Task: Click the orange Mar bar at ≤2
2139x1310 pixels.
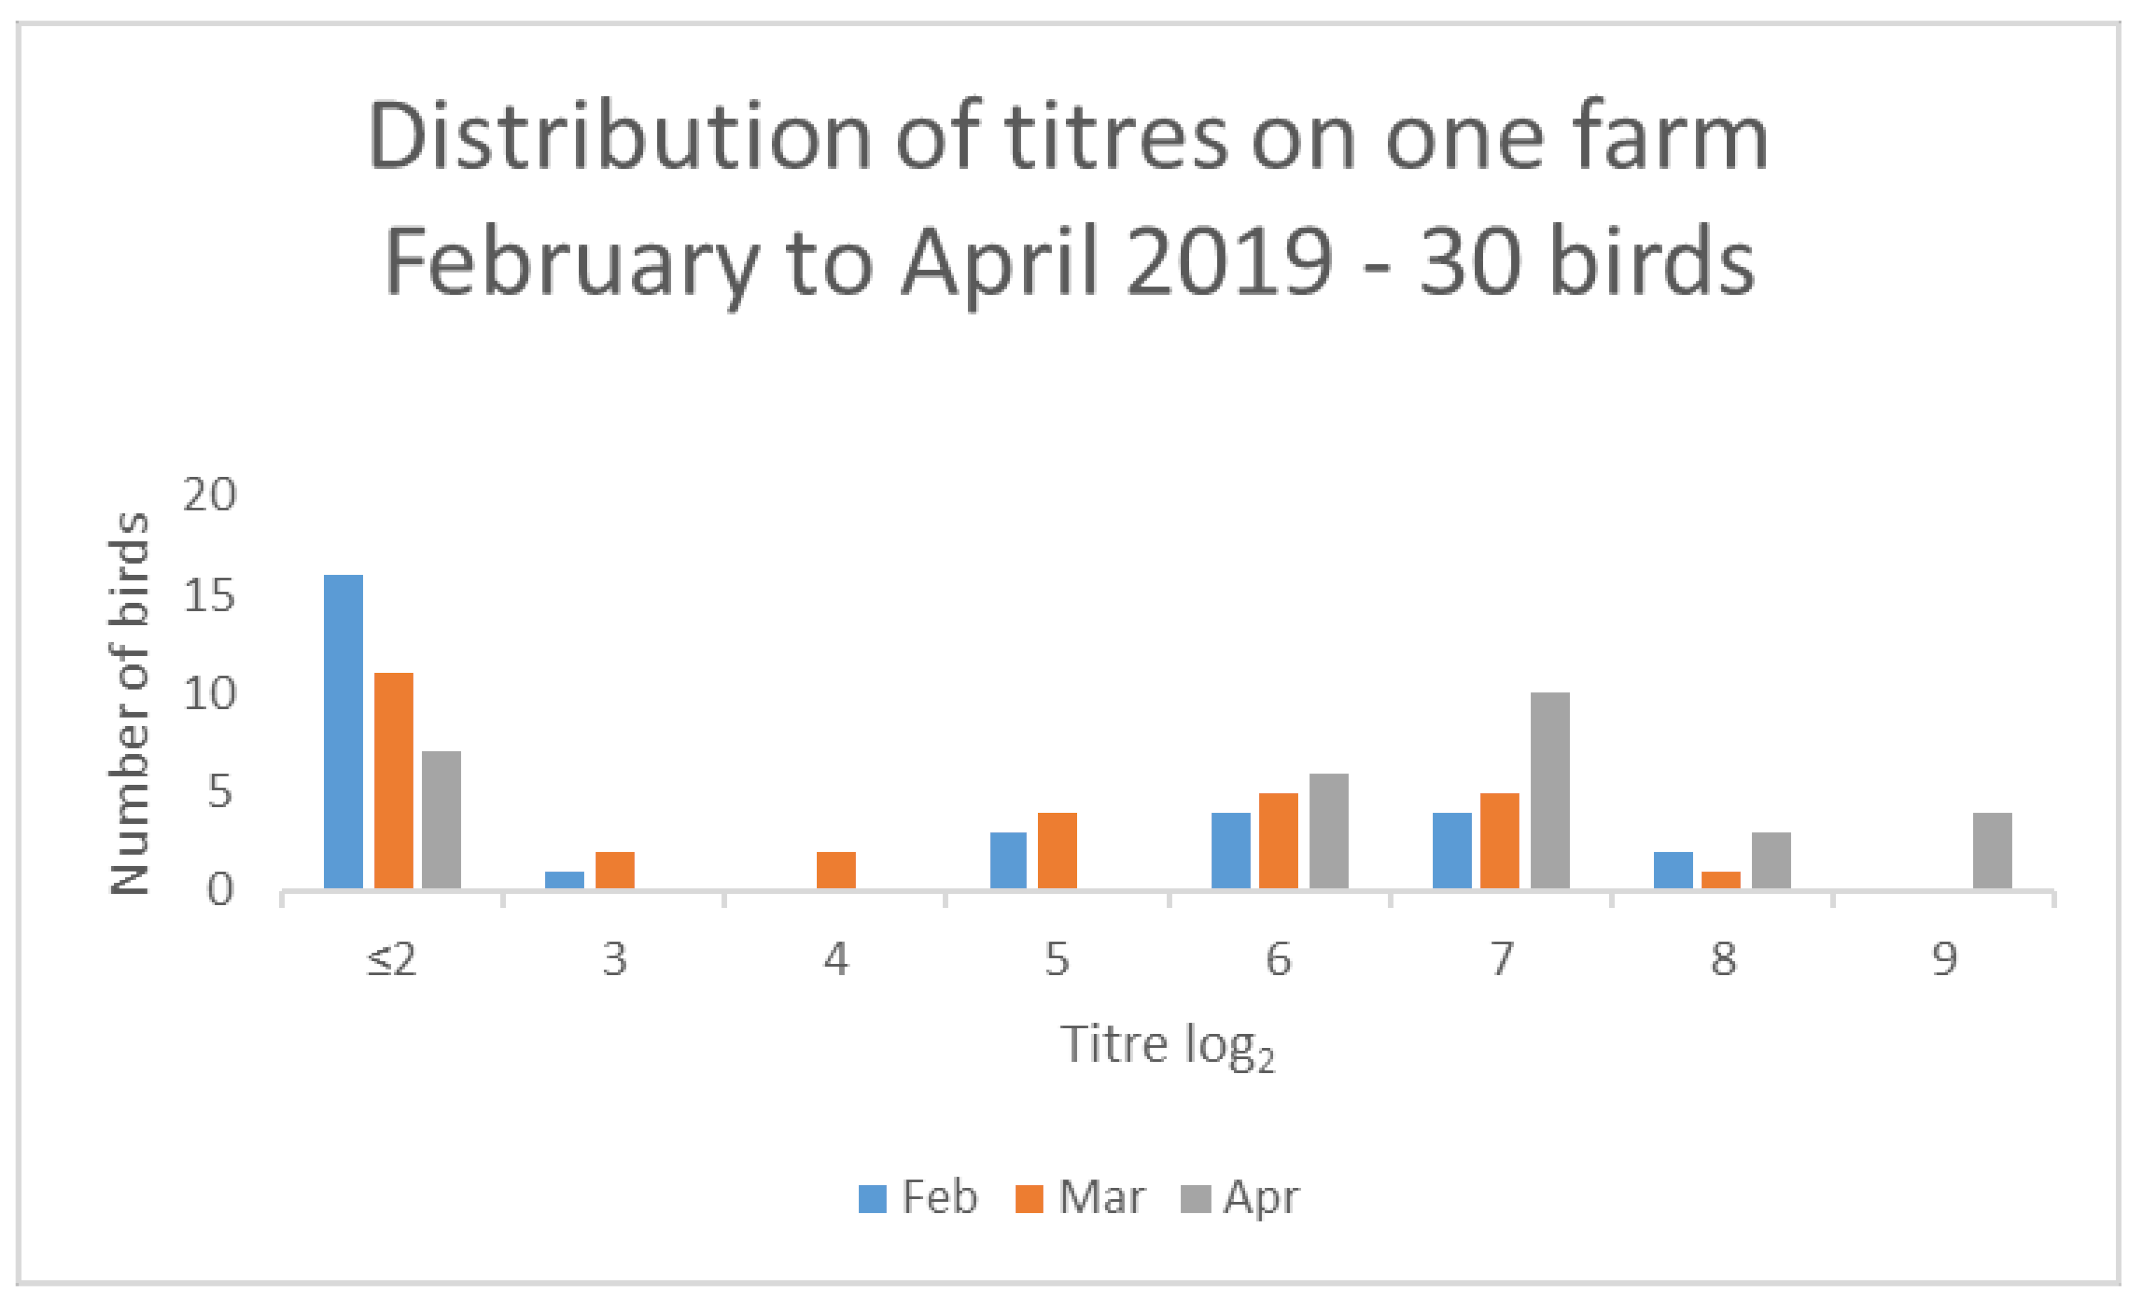Action: [x=393, y=781]
